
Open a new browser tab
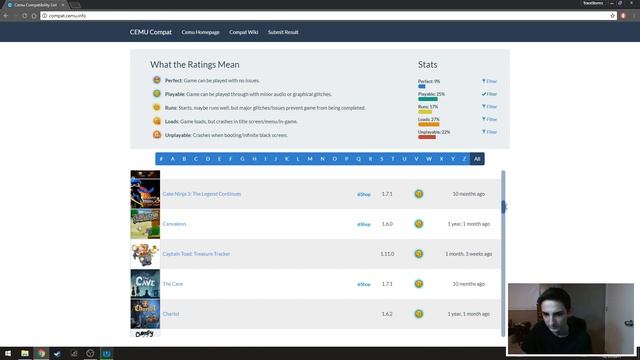click(75, 5)
